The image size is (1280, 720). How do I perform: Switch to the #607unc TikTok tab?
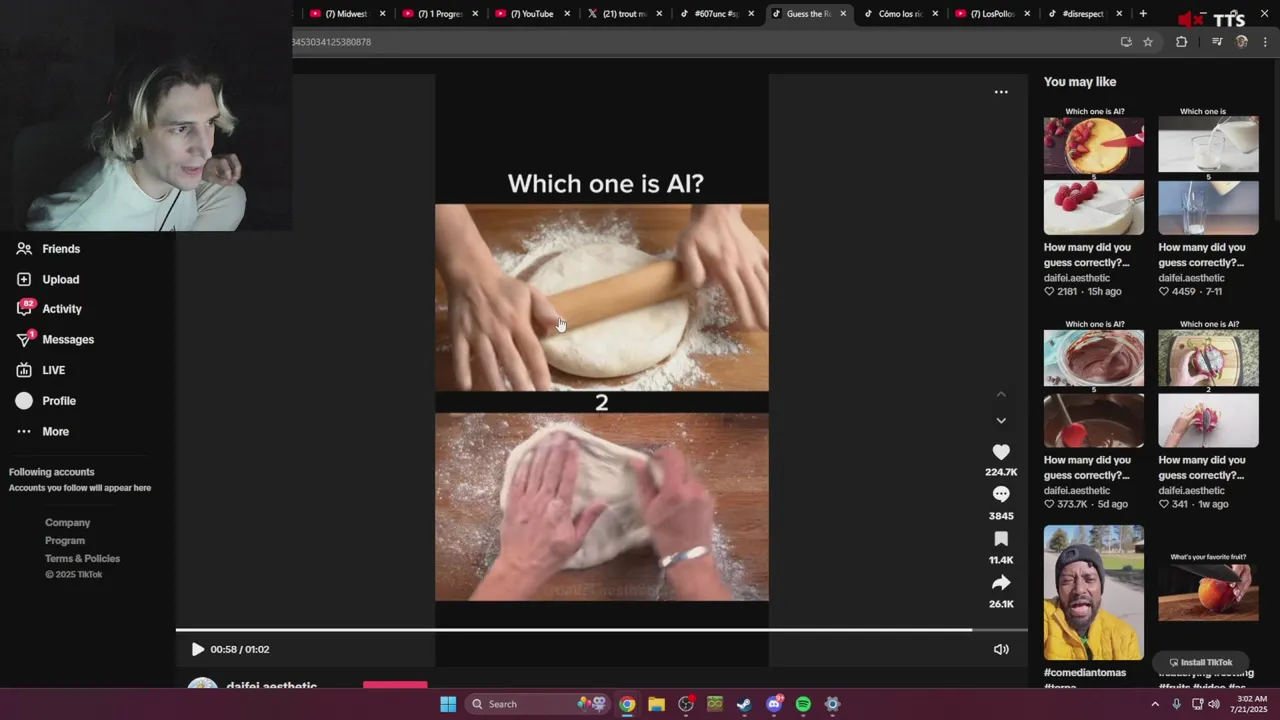(716, 14)
